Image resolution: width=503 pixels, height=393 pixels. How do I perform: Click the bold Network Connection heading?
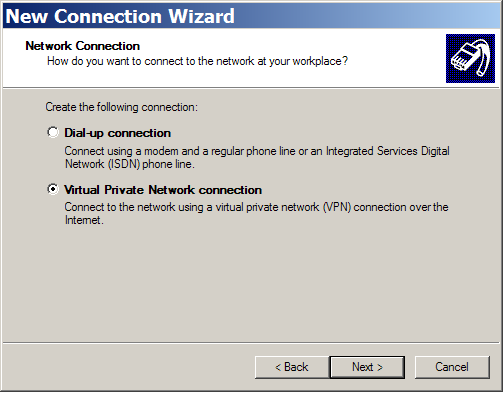(83, 46)
